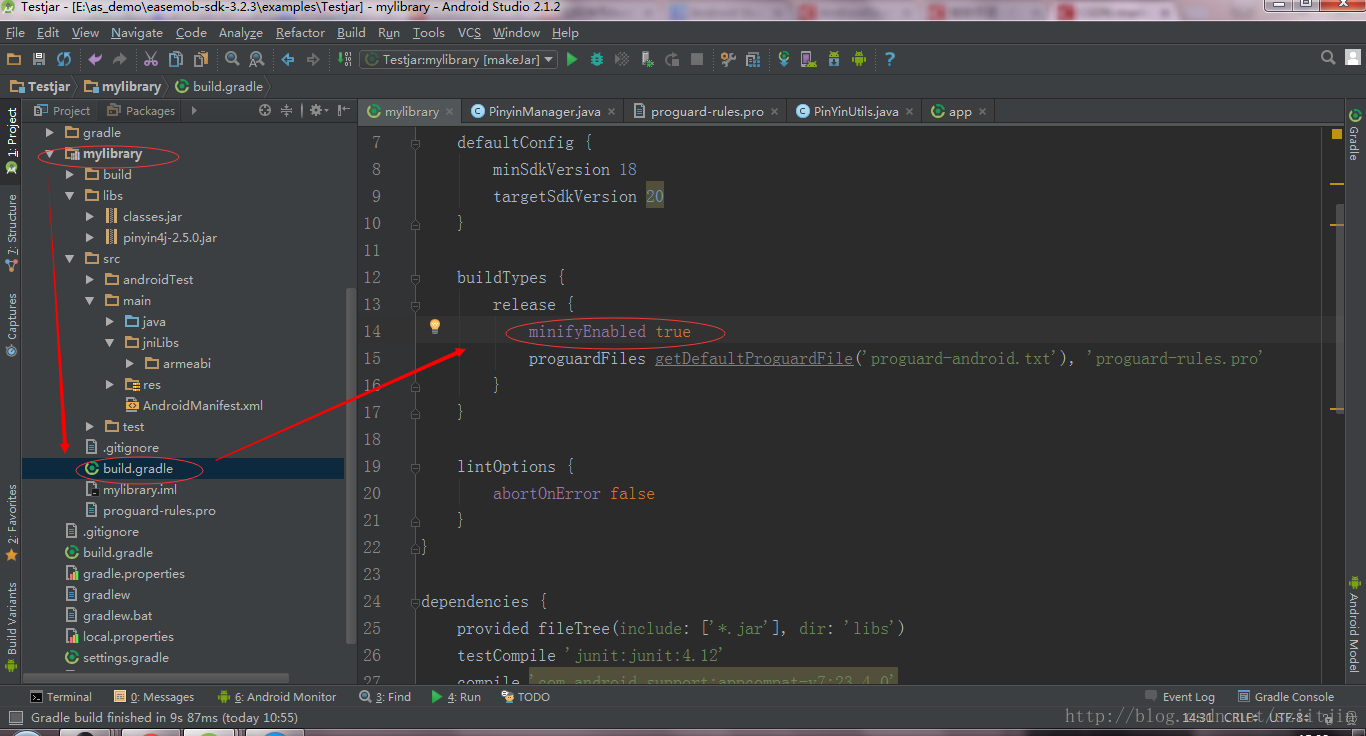This screenshot has width=1366, height=736.
Task: Open the Build menu
Action: click(351, 33)
